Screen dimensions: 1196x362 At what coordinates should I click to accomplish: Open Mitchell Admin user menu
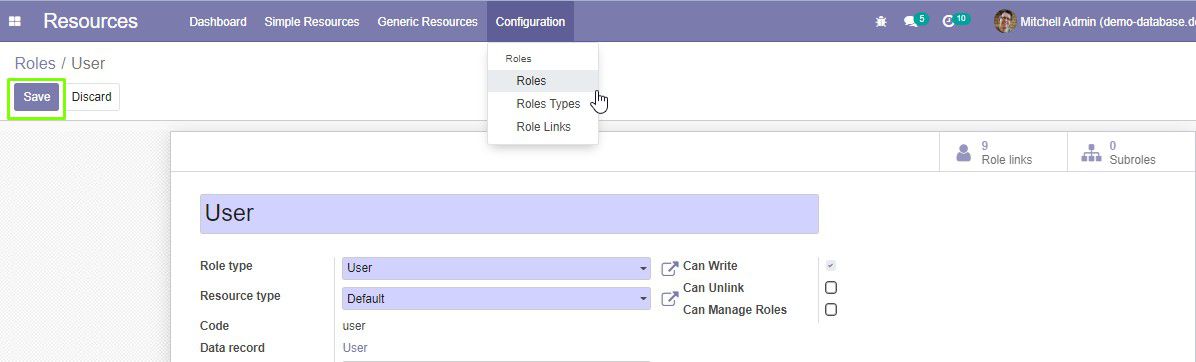[x=1095, y=21]
